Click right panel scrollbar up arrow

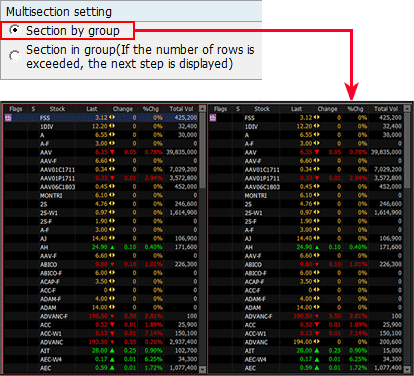pyautogui.click(x=407, y=108)
